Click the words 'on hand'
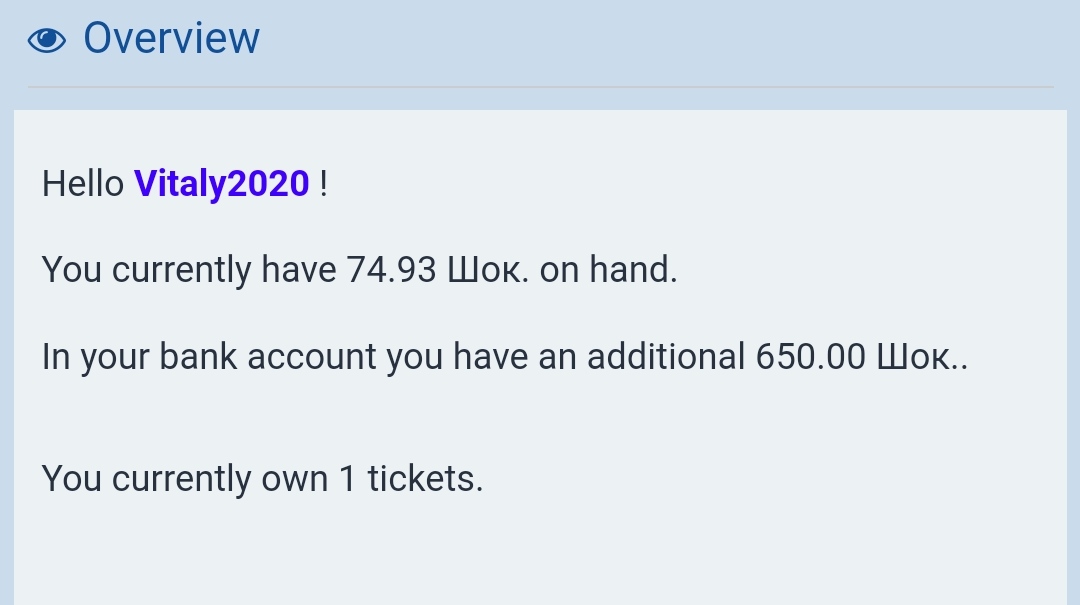The height and width of the screenshot is (605, 1080). (x=608, y=271)
